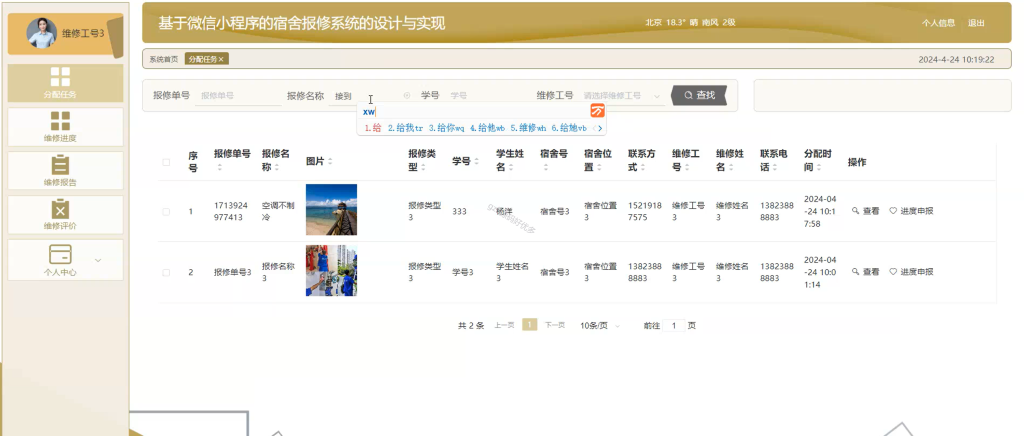Screen dimensions: 1024x436
Task: Open 分配任务 grid icon in sidebar
Action: 60,76
